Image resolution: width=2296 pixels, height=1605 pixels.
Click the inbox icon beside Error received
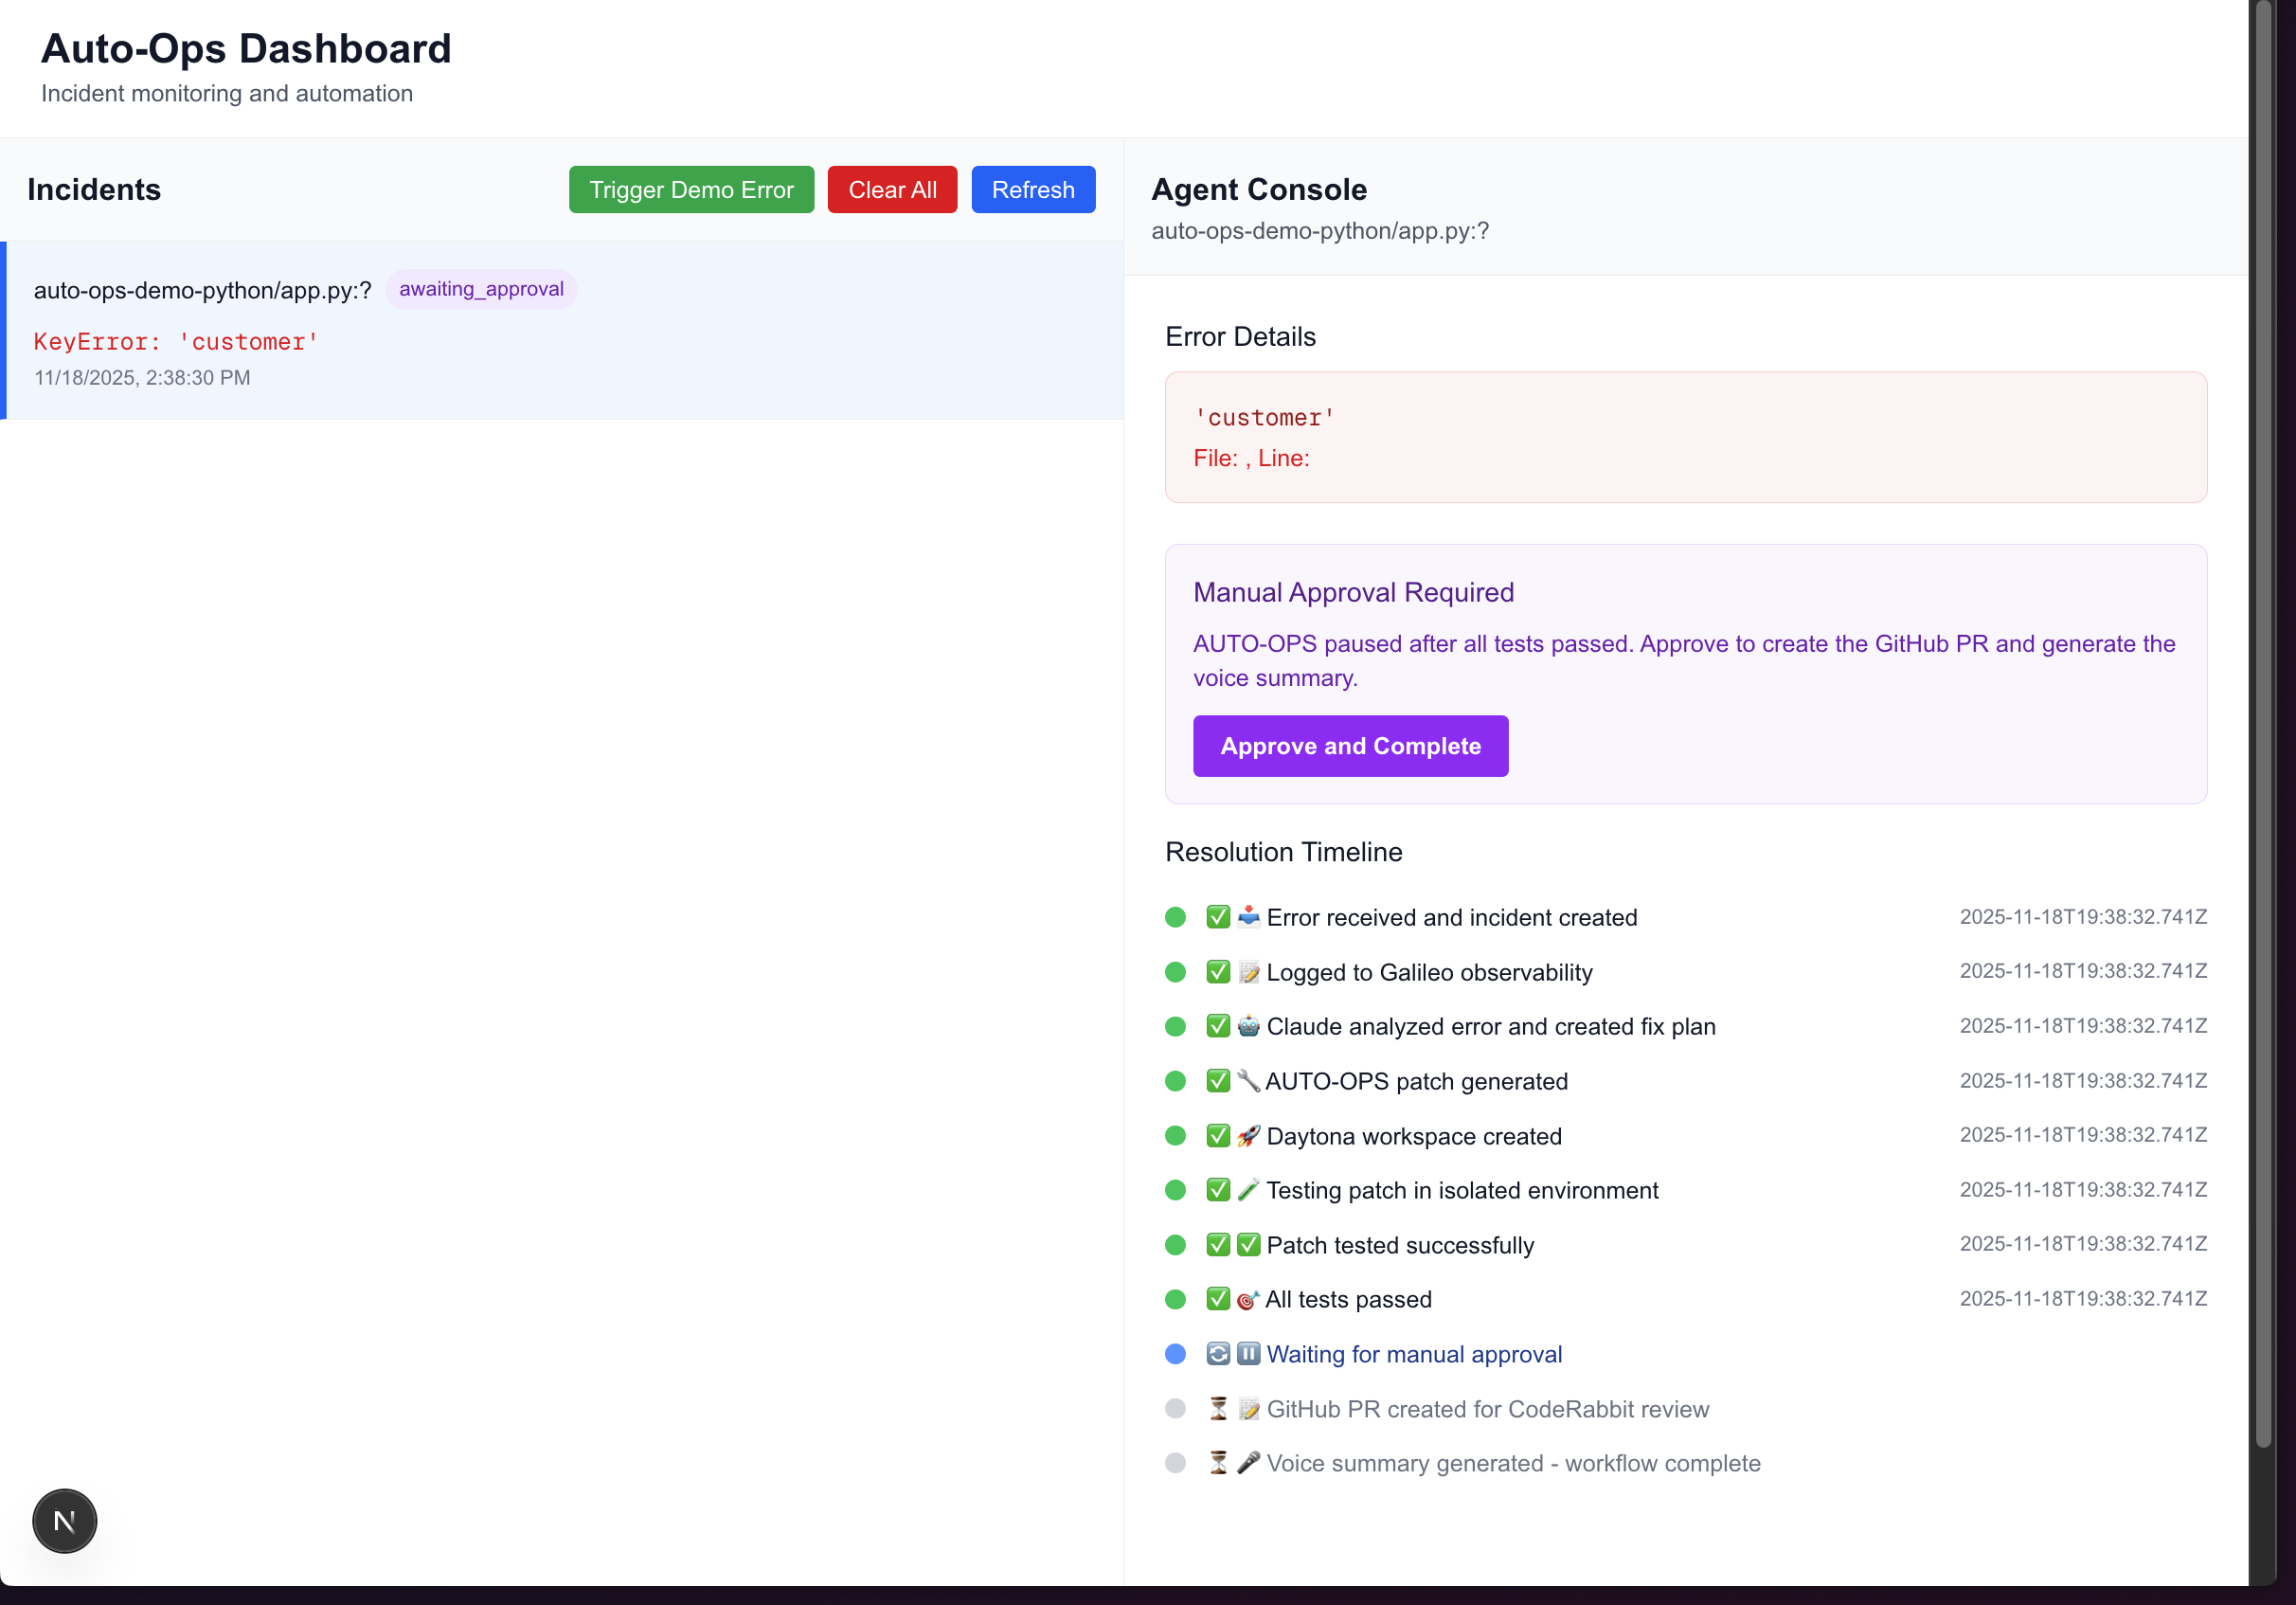1248,917
